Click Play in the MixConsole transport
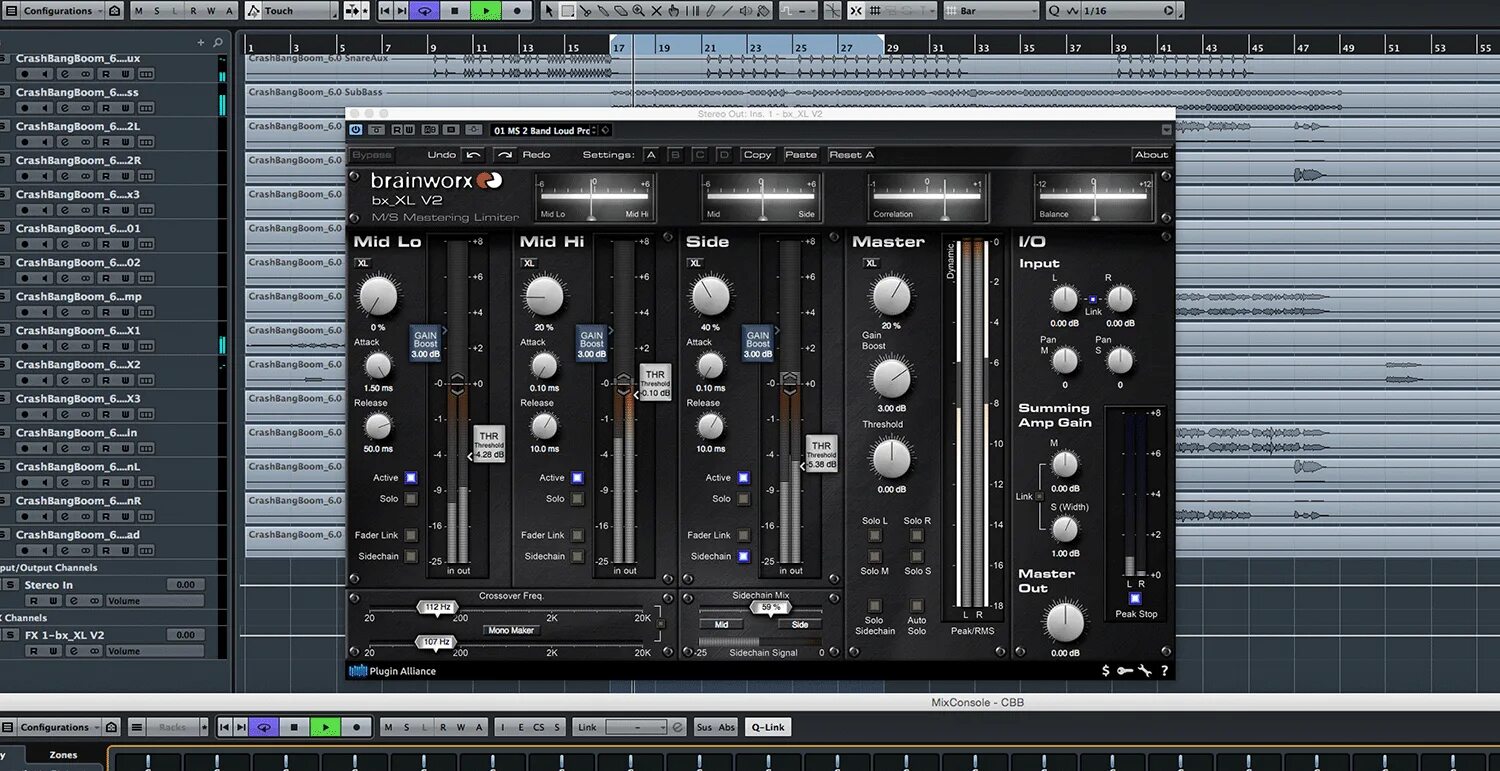1500x771 pixels. point(325,727)
